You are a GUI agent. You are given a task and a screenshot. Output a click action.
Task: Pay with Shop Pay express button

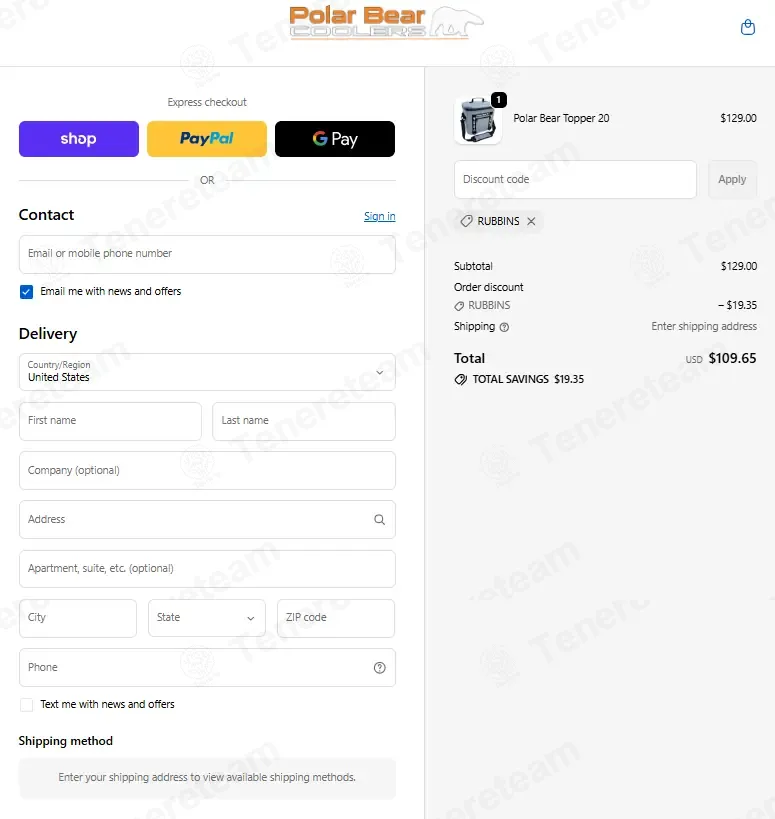(x=79, y=139)
